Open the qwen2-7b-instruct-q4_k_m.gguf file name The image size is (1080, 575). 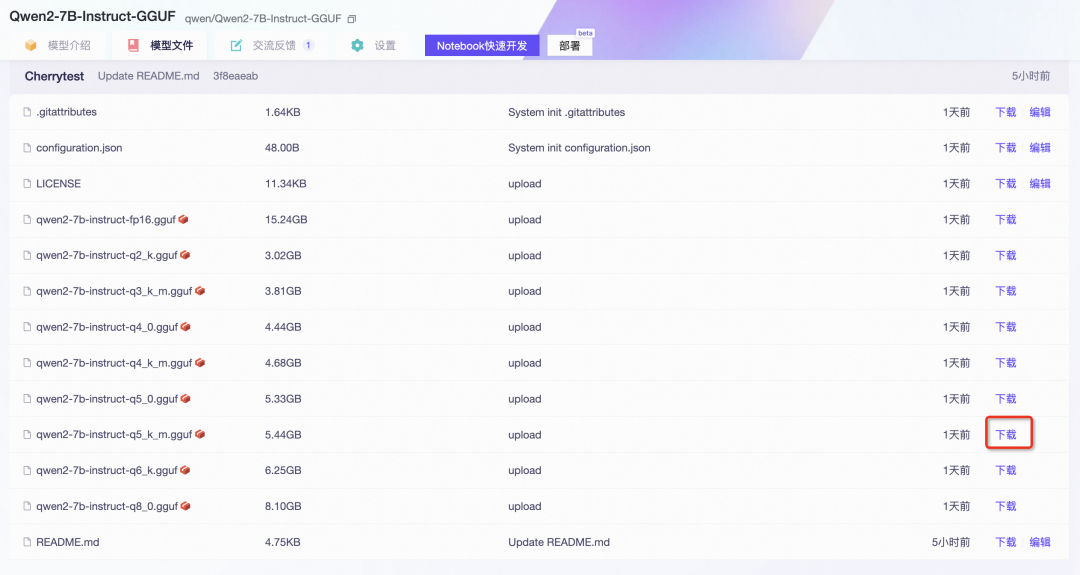tap(114, 363)
